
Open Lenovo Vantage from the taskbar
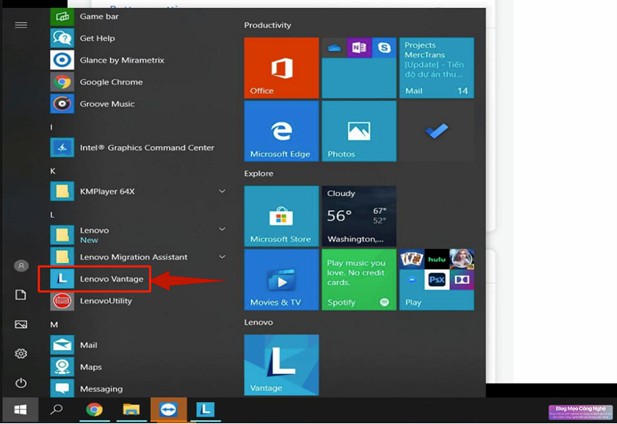(x=205, y=409)
